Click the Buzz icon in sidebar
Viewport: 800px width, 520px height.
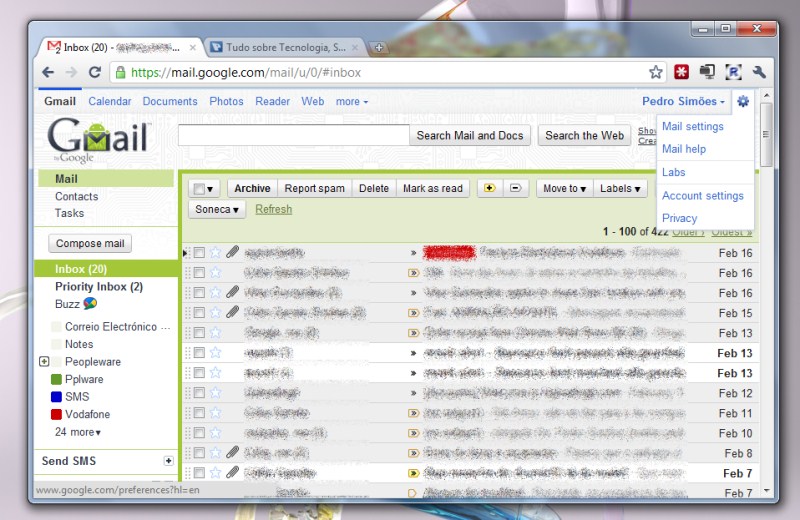90,304
